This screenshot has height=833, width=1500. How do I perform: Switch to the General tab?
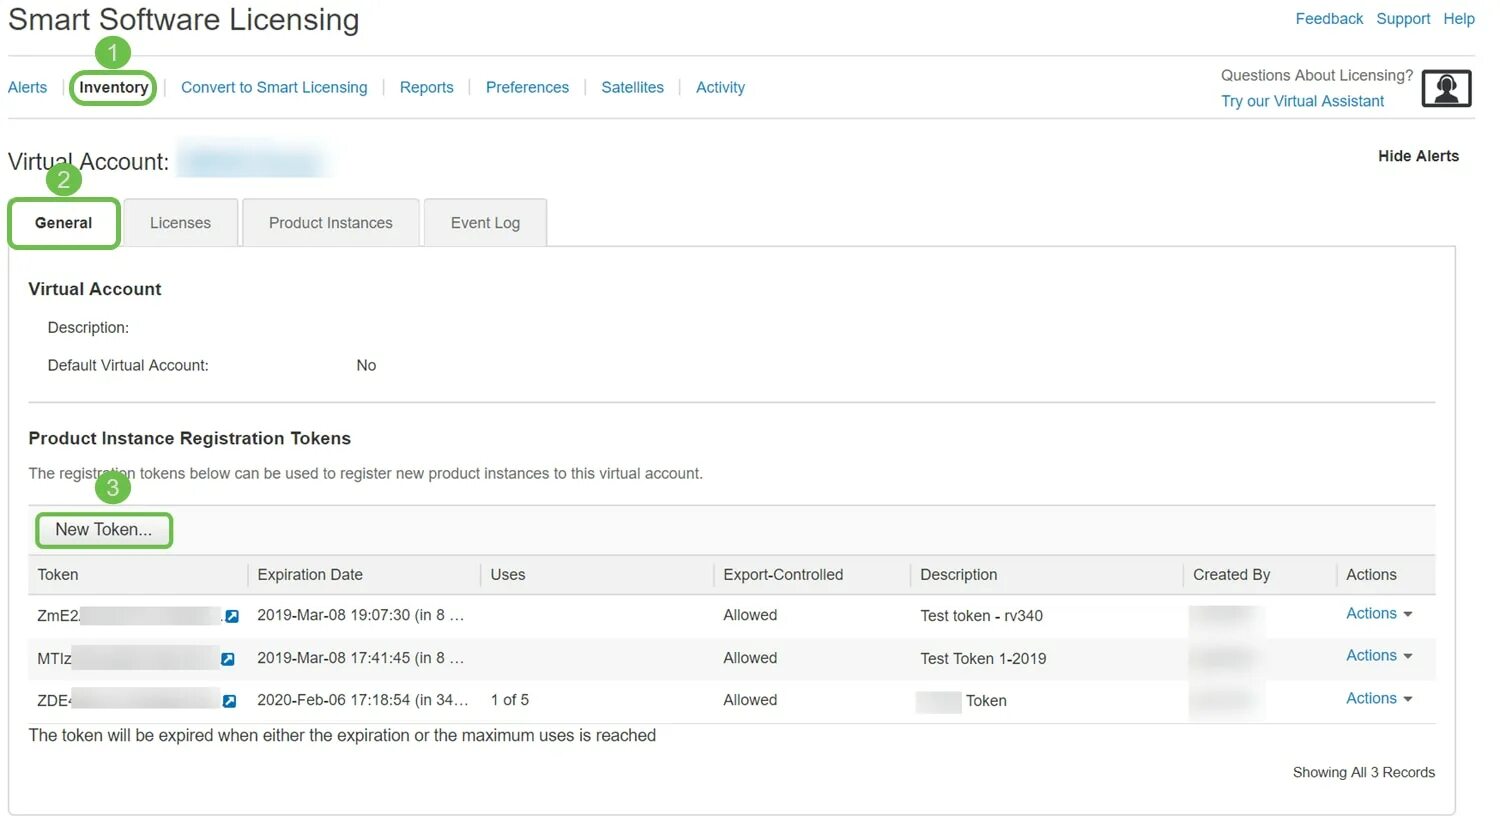coord(64,223)
